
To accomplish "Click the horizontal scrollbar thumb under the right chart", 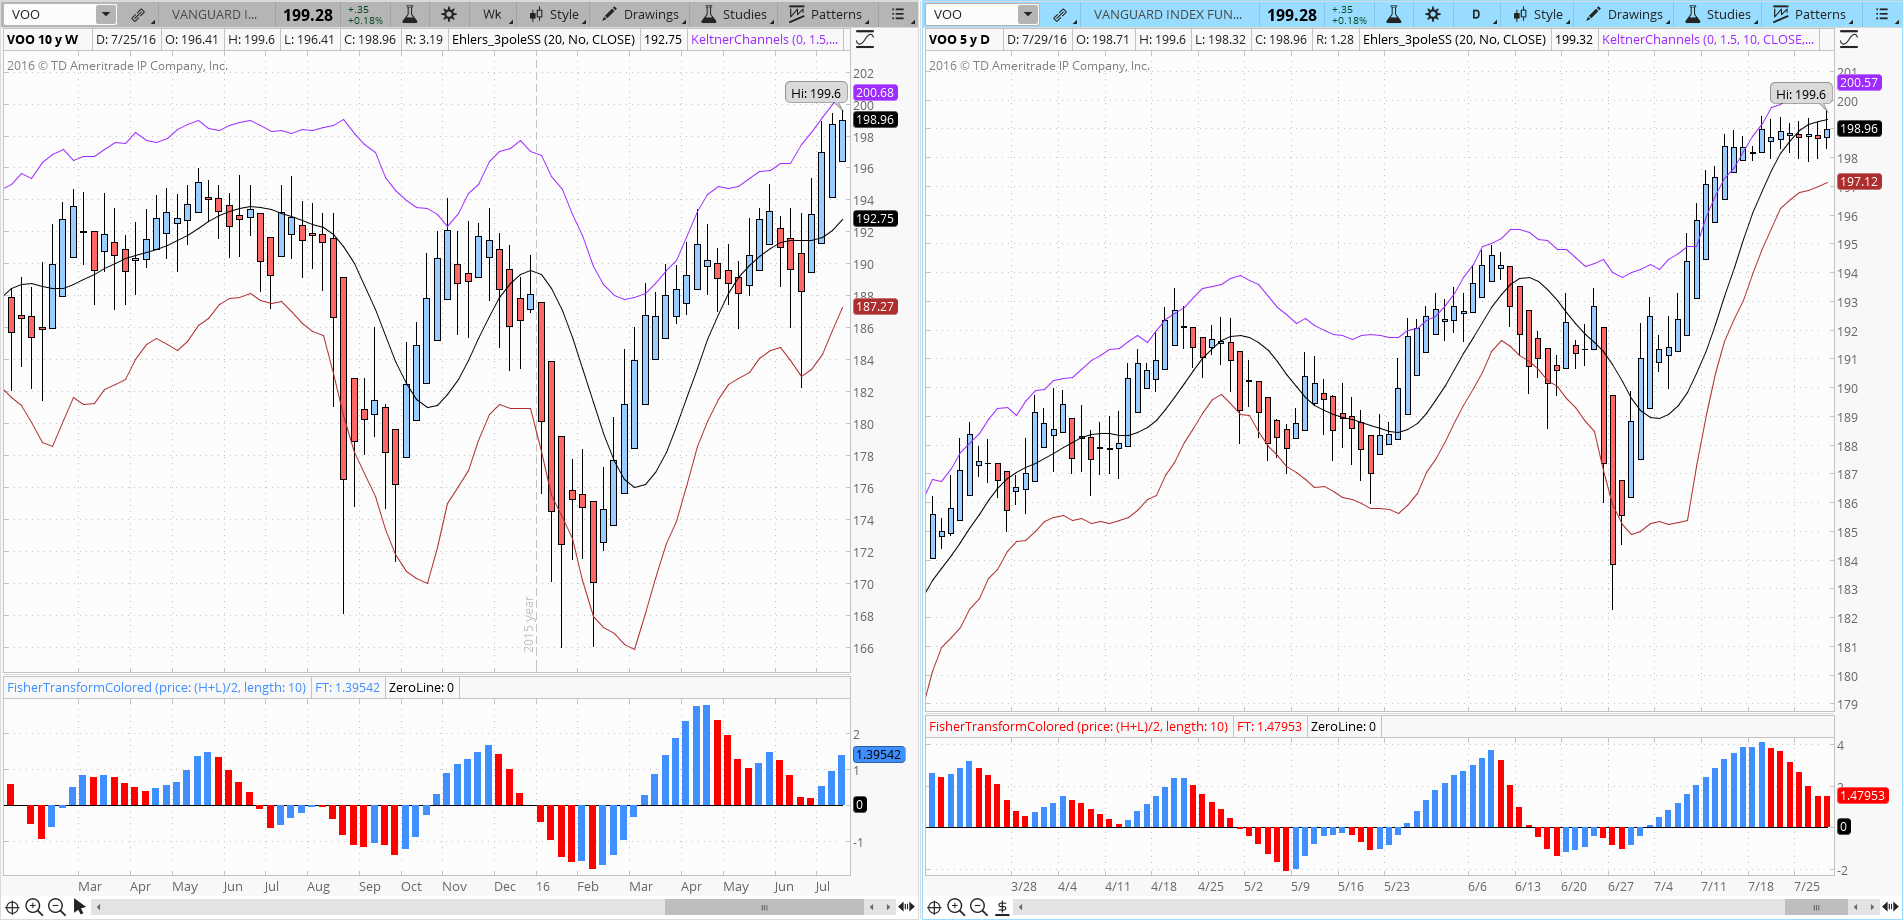I will 1817,907.
